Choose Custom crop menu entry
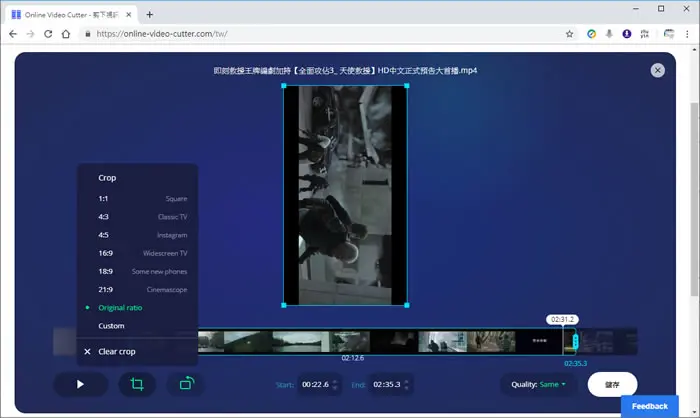This screenshot has width=700, height=418. coord(138,326)
